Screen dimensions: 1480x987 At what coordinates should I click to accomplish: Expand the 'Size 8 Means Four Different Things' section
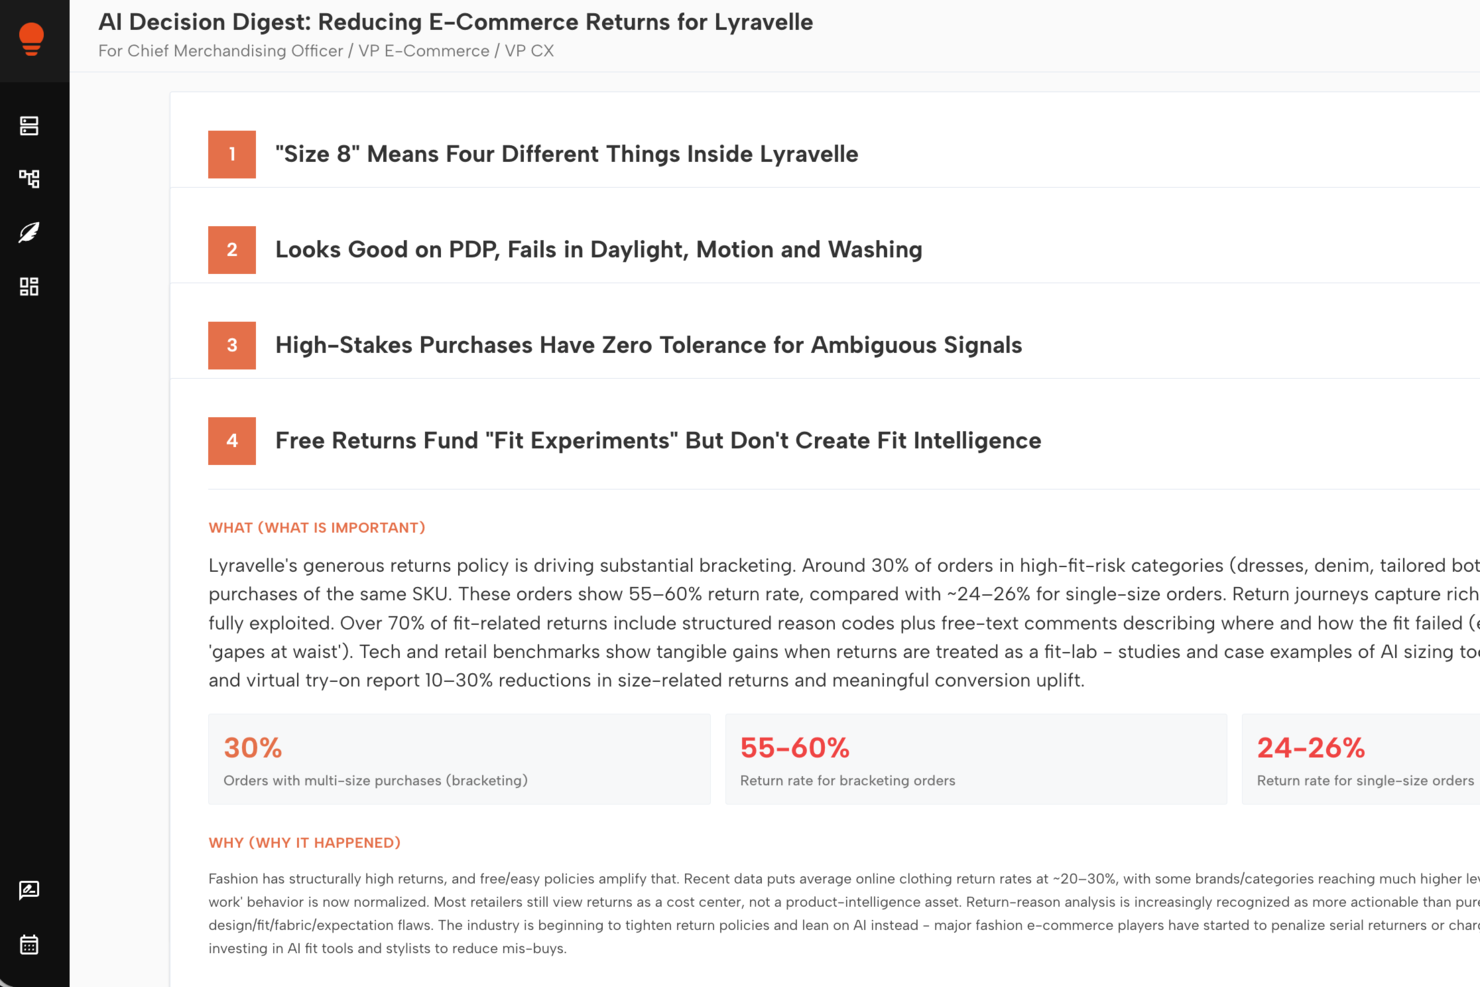point(566,154)
